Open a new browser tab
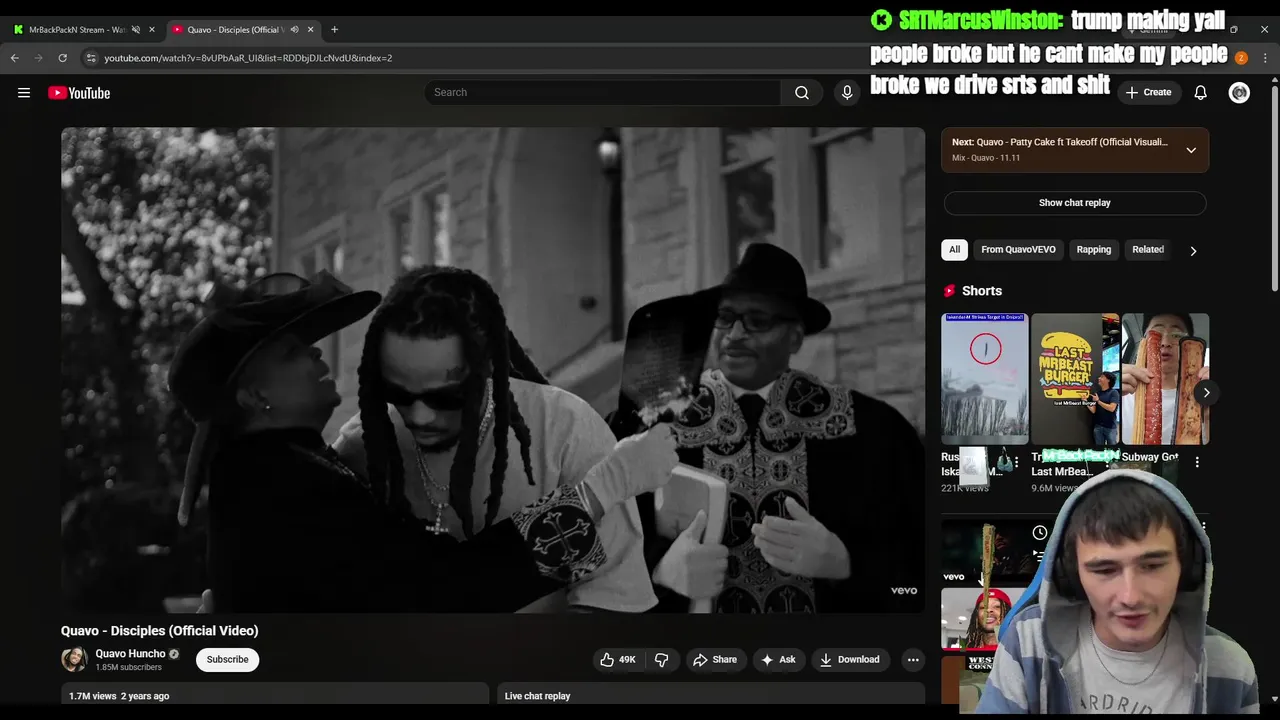Image resolution: width=1280 pixels, height=720 pixels. [334, 29]
